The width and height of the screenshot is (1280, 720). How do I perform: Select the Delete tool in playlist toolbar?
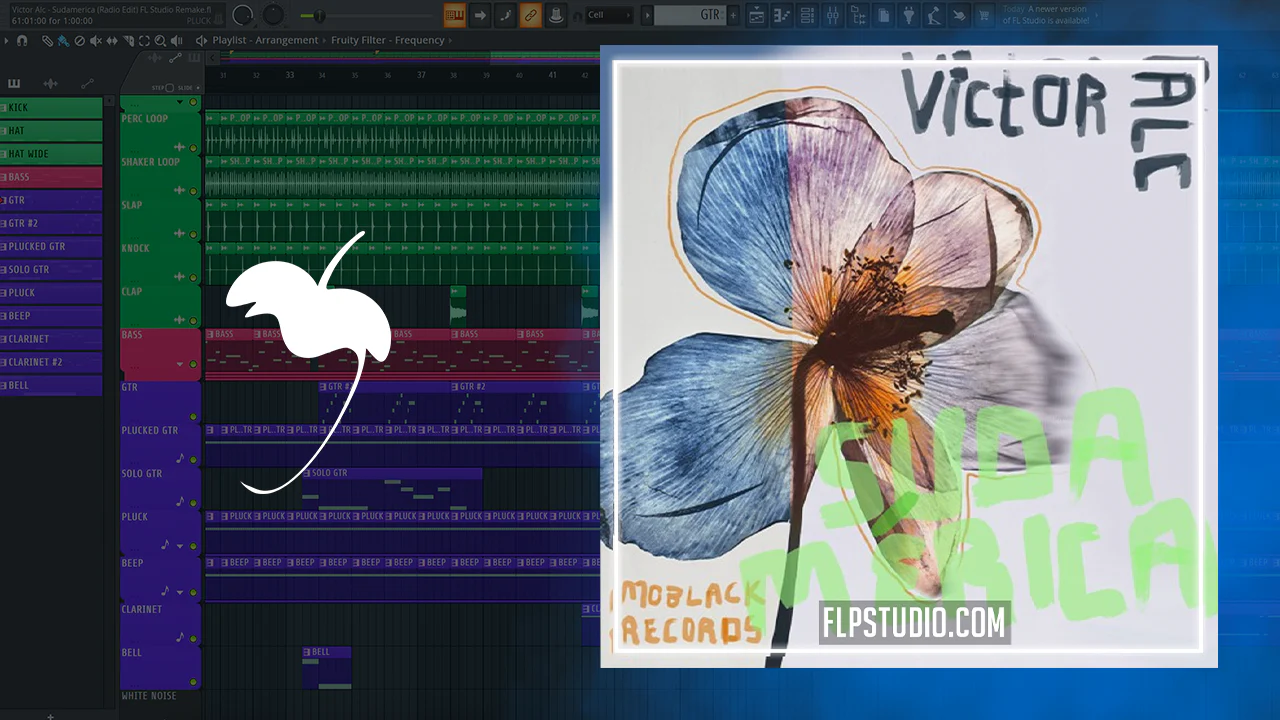click(x=80, y=41)
